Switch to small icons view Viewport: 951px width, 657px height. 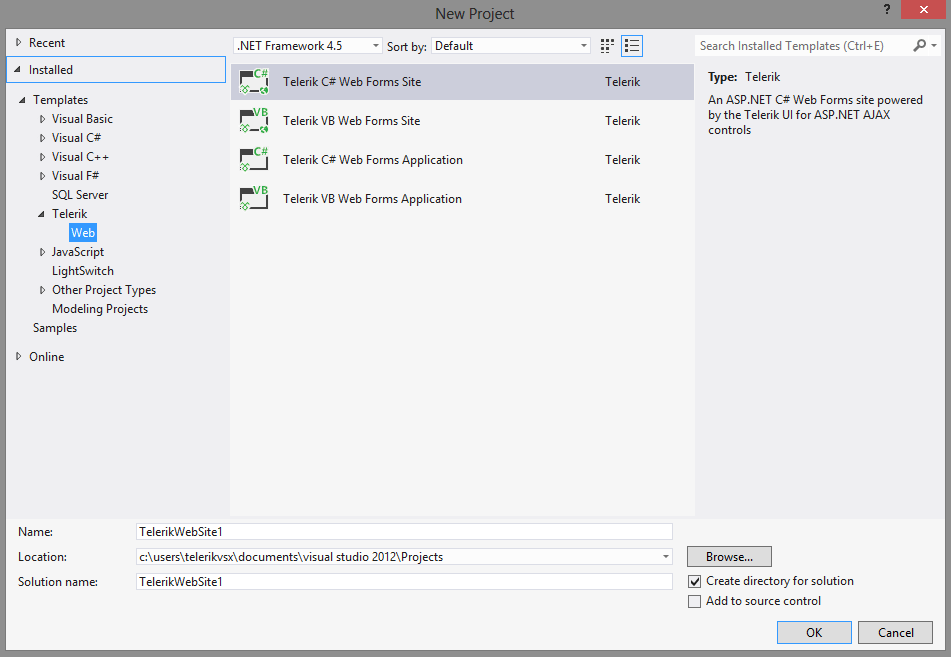pos(607,46)
